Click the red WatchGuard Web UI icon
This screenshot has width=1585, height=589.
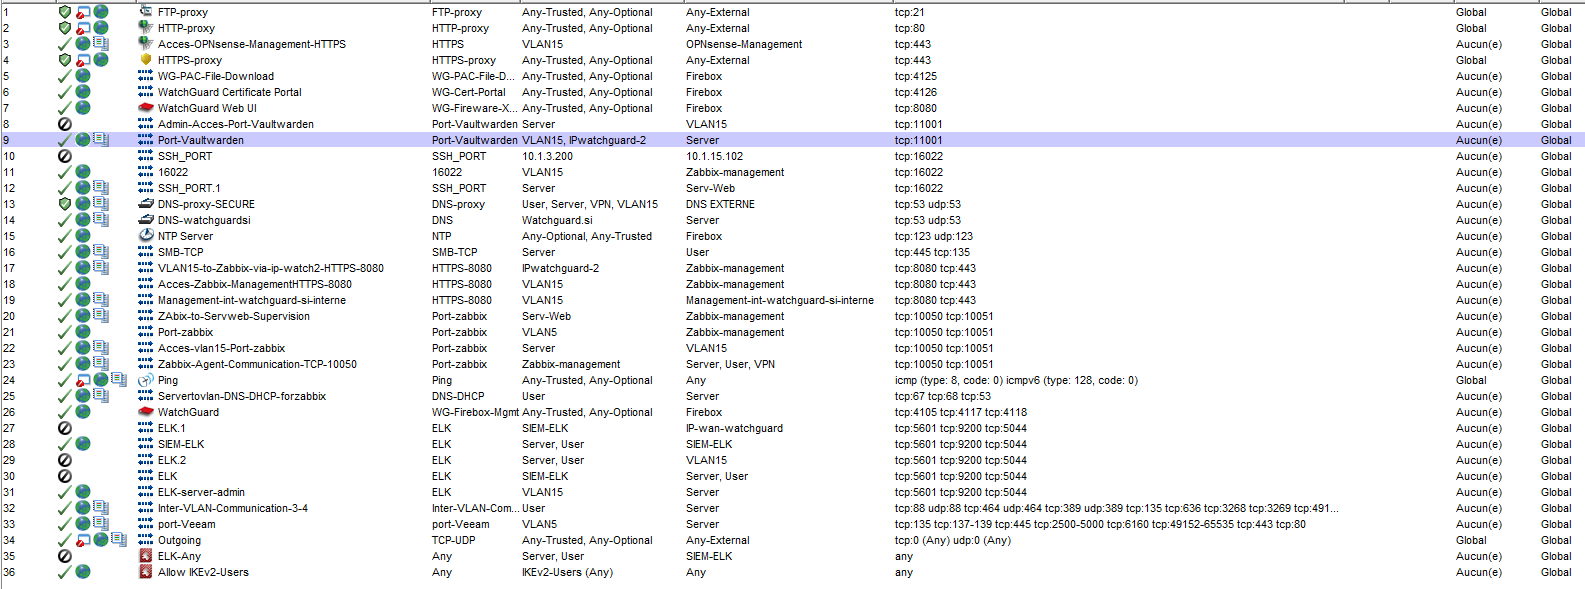[146, 108]
